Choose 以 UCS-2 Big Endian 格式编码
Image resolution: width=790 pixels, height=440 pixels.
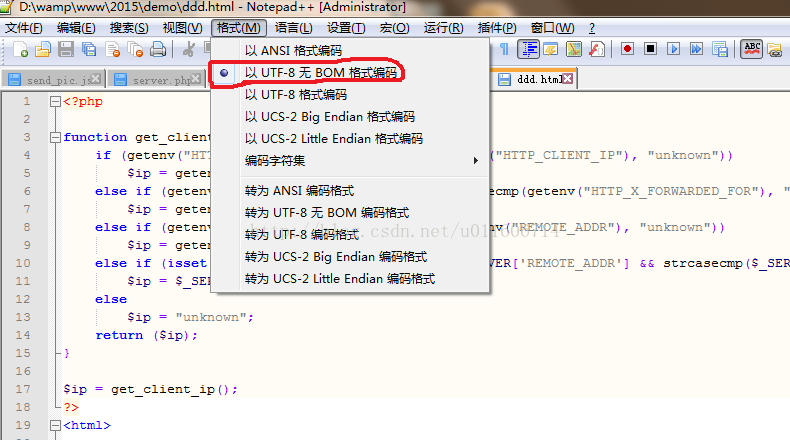pos(350,117)
